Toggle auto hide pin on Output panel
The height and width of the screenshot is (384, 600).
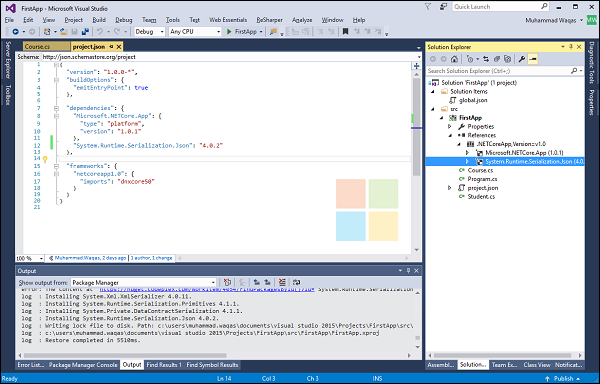click(x=409, y=271)
